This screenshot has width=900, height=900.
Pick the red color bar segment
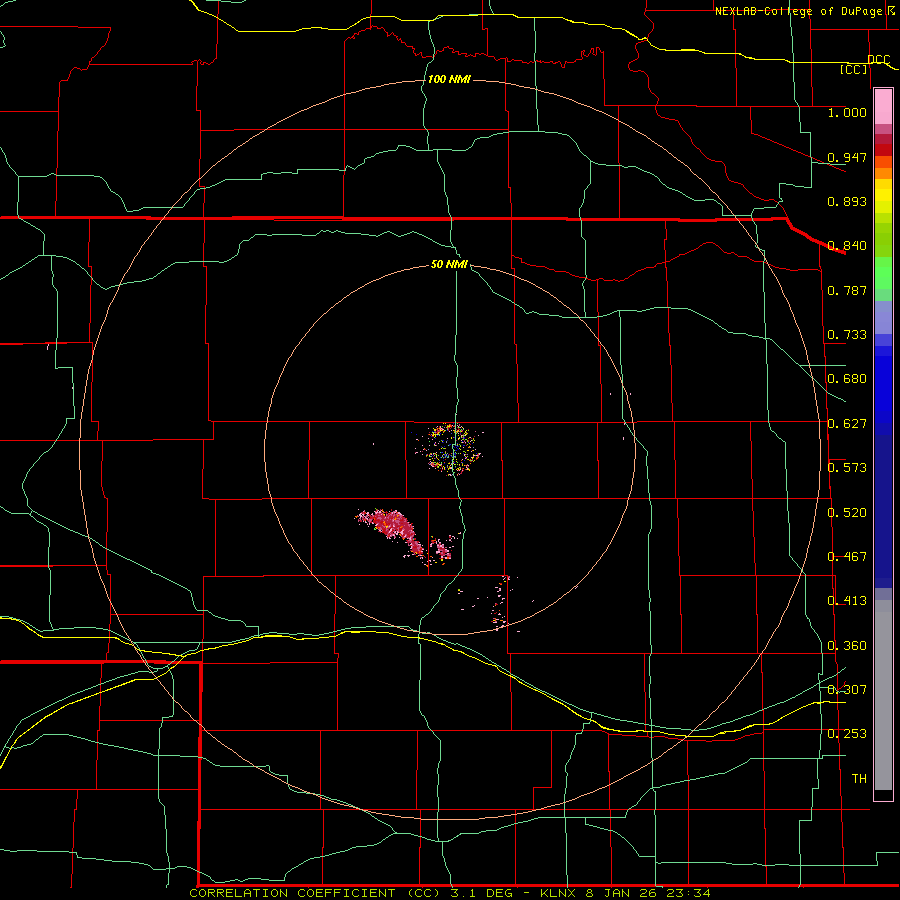883,149
